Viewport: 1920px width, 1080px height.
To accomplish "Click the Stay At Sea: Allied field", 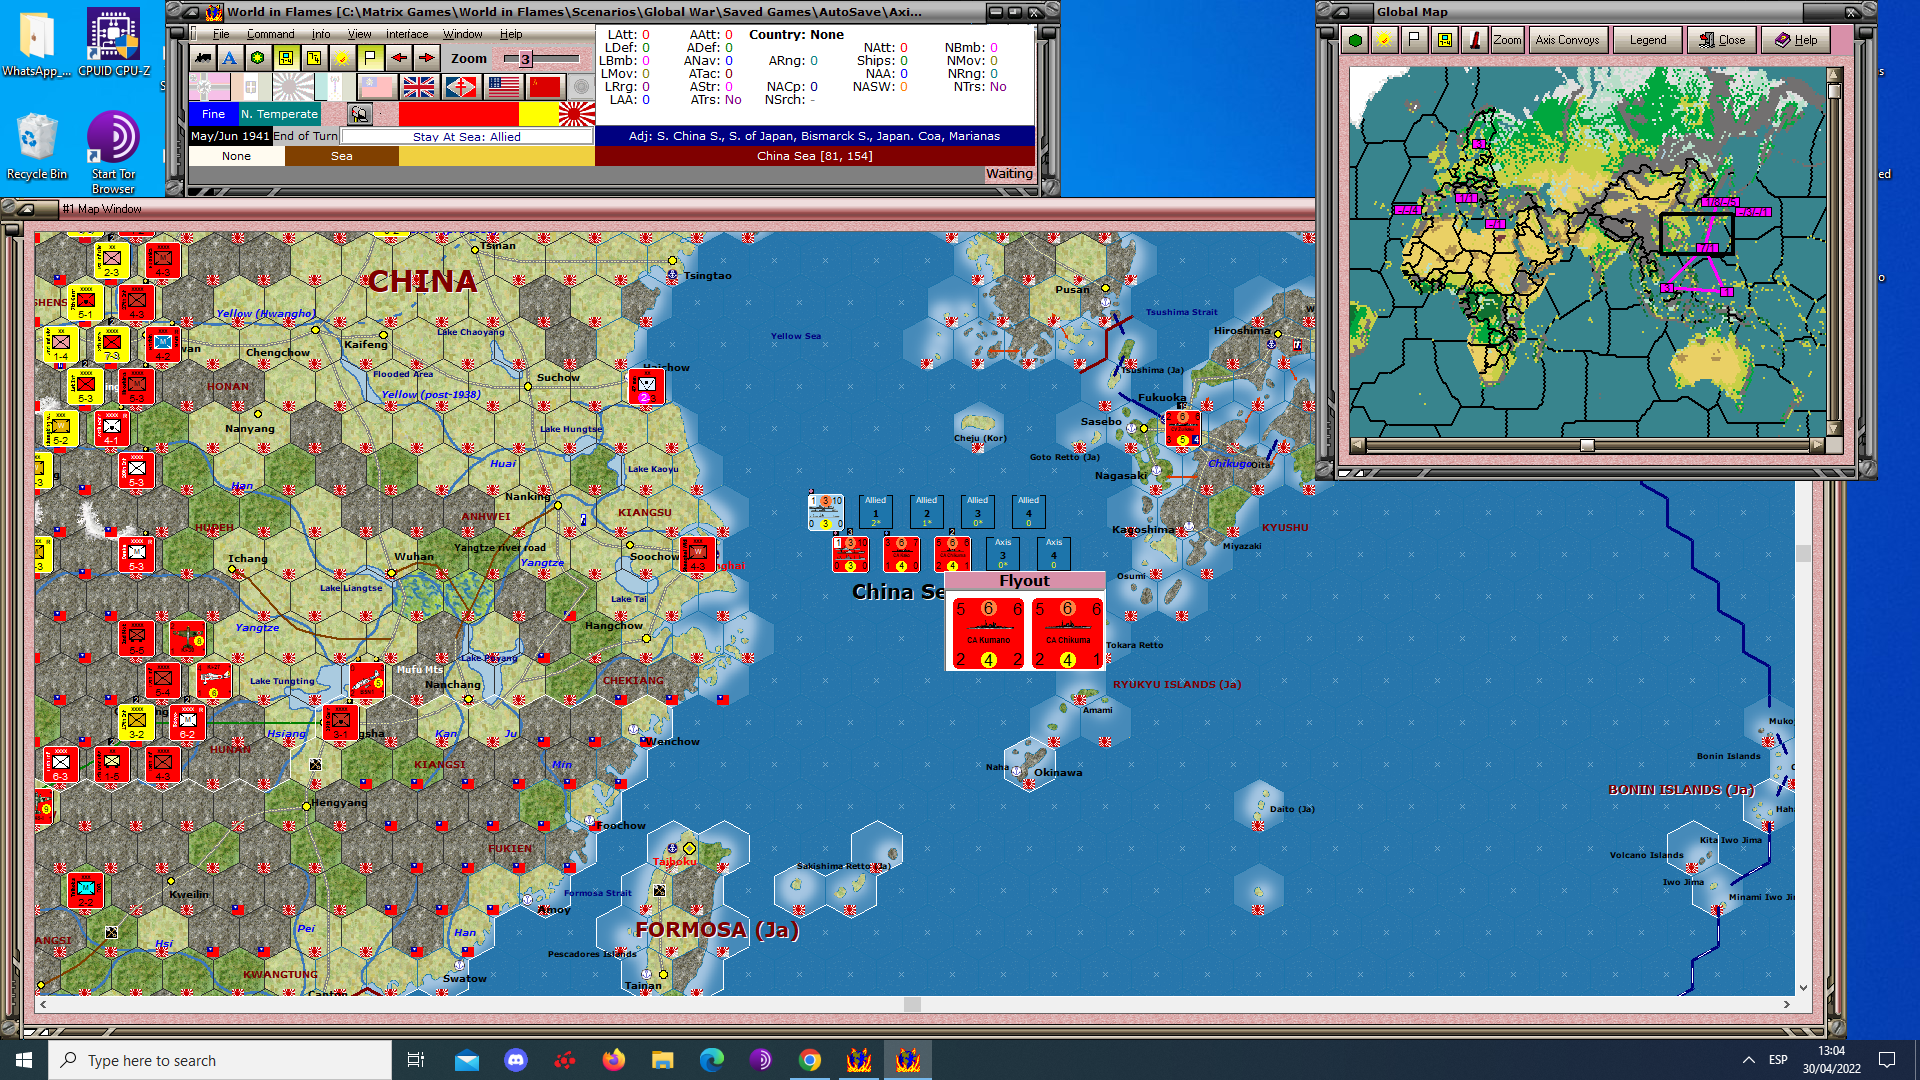I will [x=467, y=137].
